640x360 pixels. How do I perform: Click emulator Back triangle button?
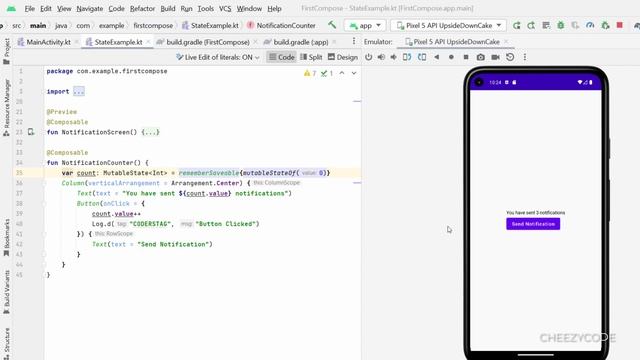click(x=437, y=57)
